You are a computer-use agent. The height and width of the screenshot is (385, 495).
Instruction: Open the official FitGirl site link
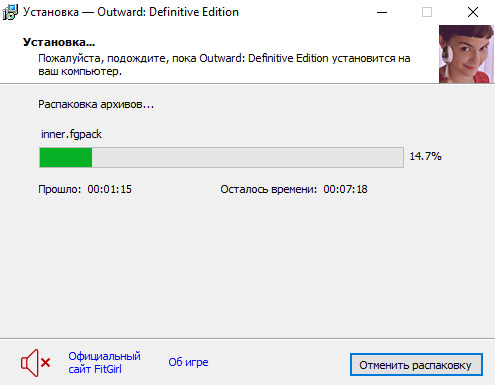pyautogui.click(x=104, y=363)
